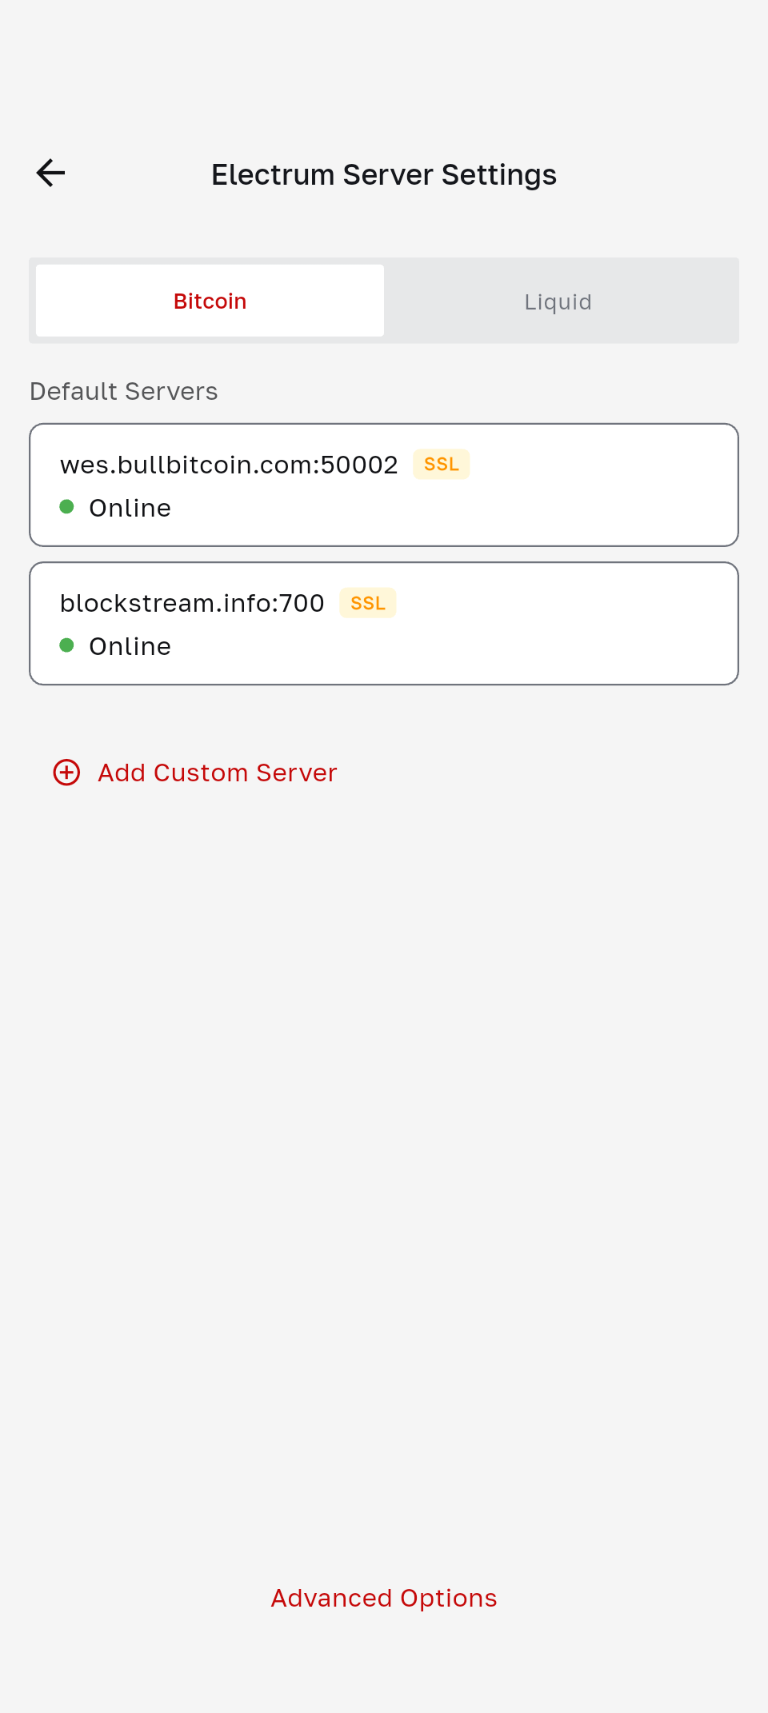This screenshot has height=1713, width=768.
Task: Click the SSL badge on blockstream.info
Action: pos(368,603)
